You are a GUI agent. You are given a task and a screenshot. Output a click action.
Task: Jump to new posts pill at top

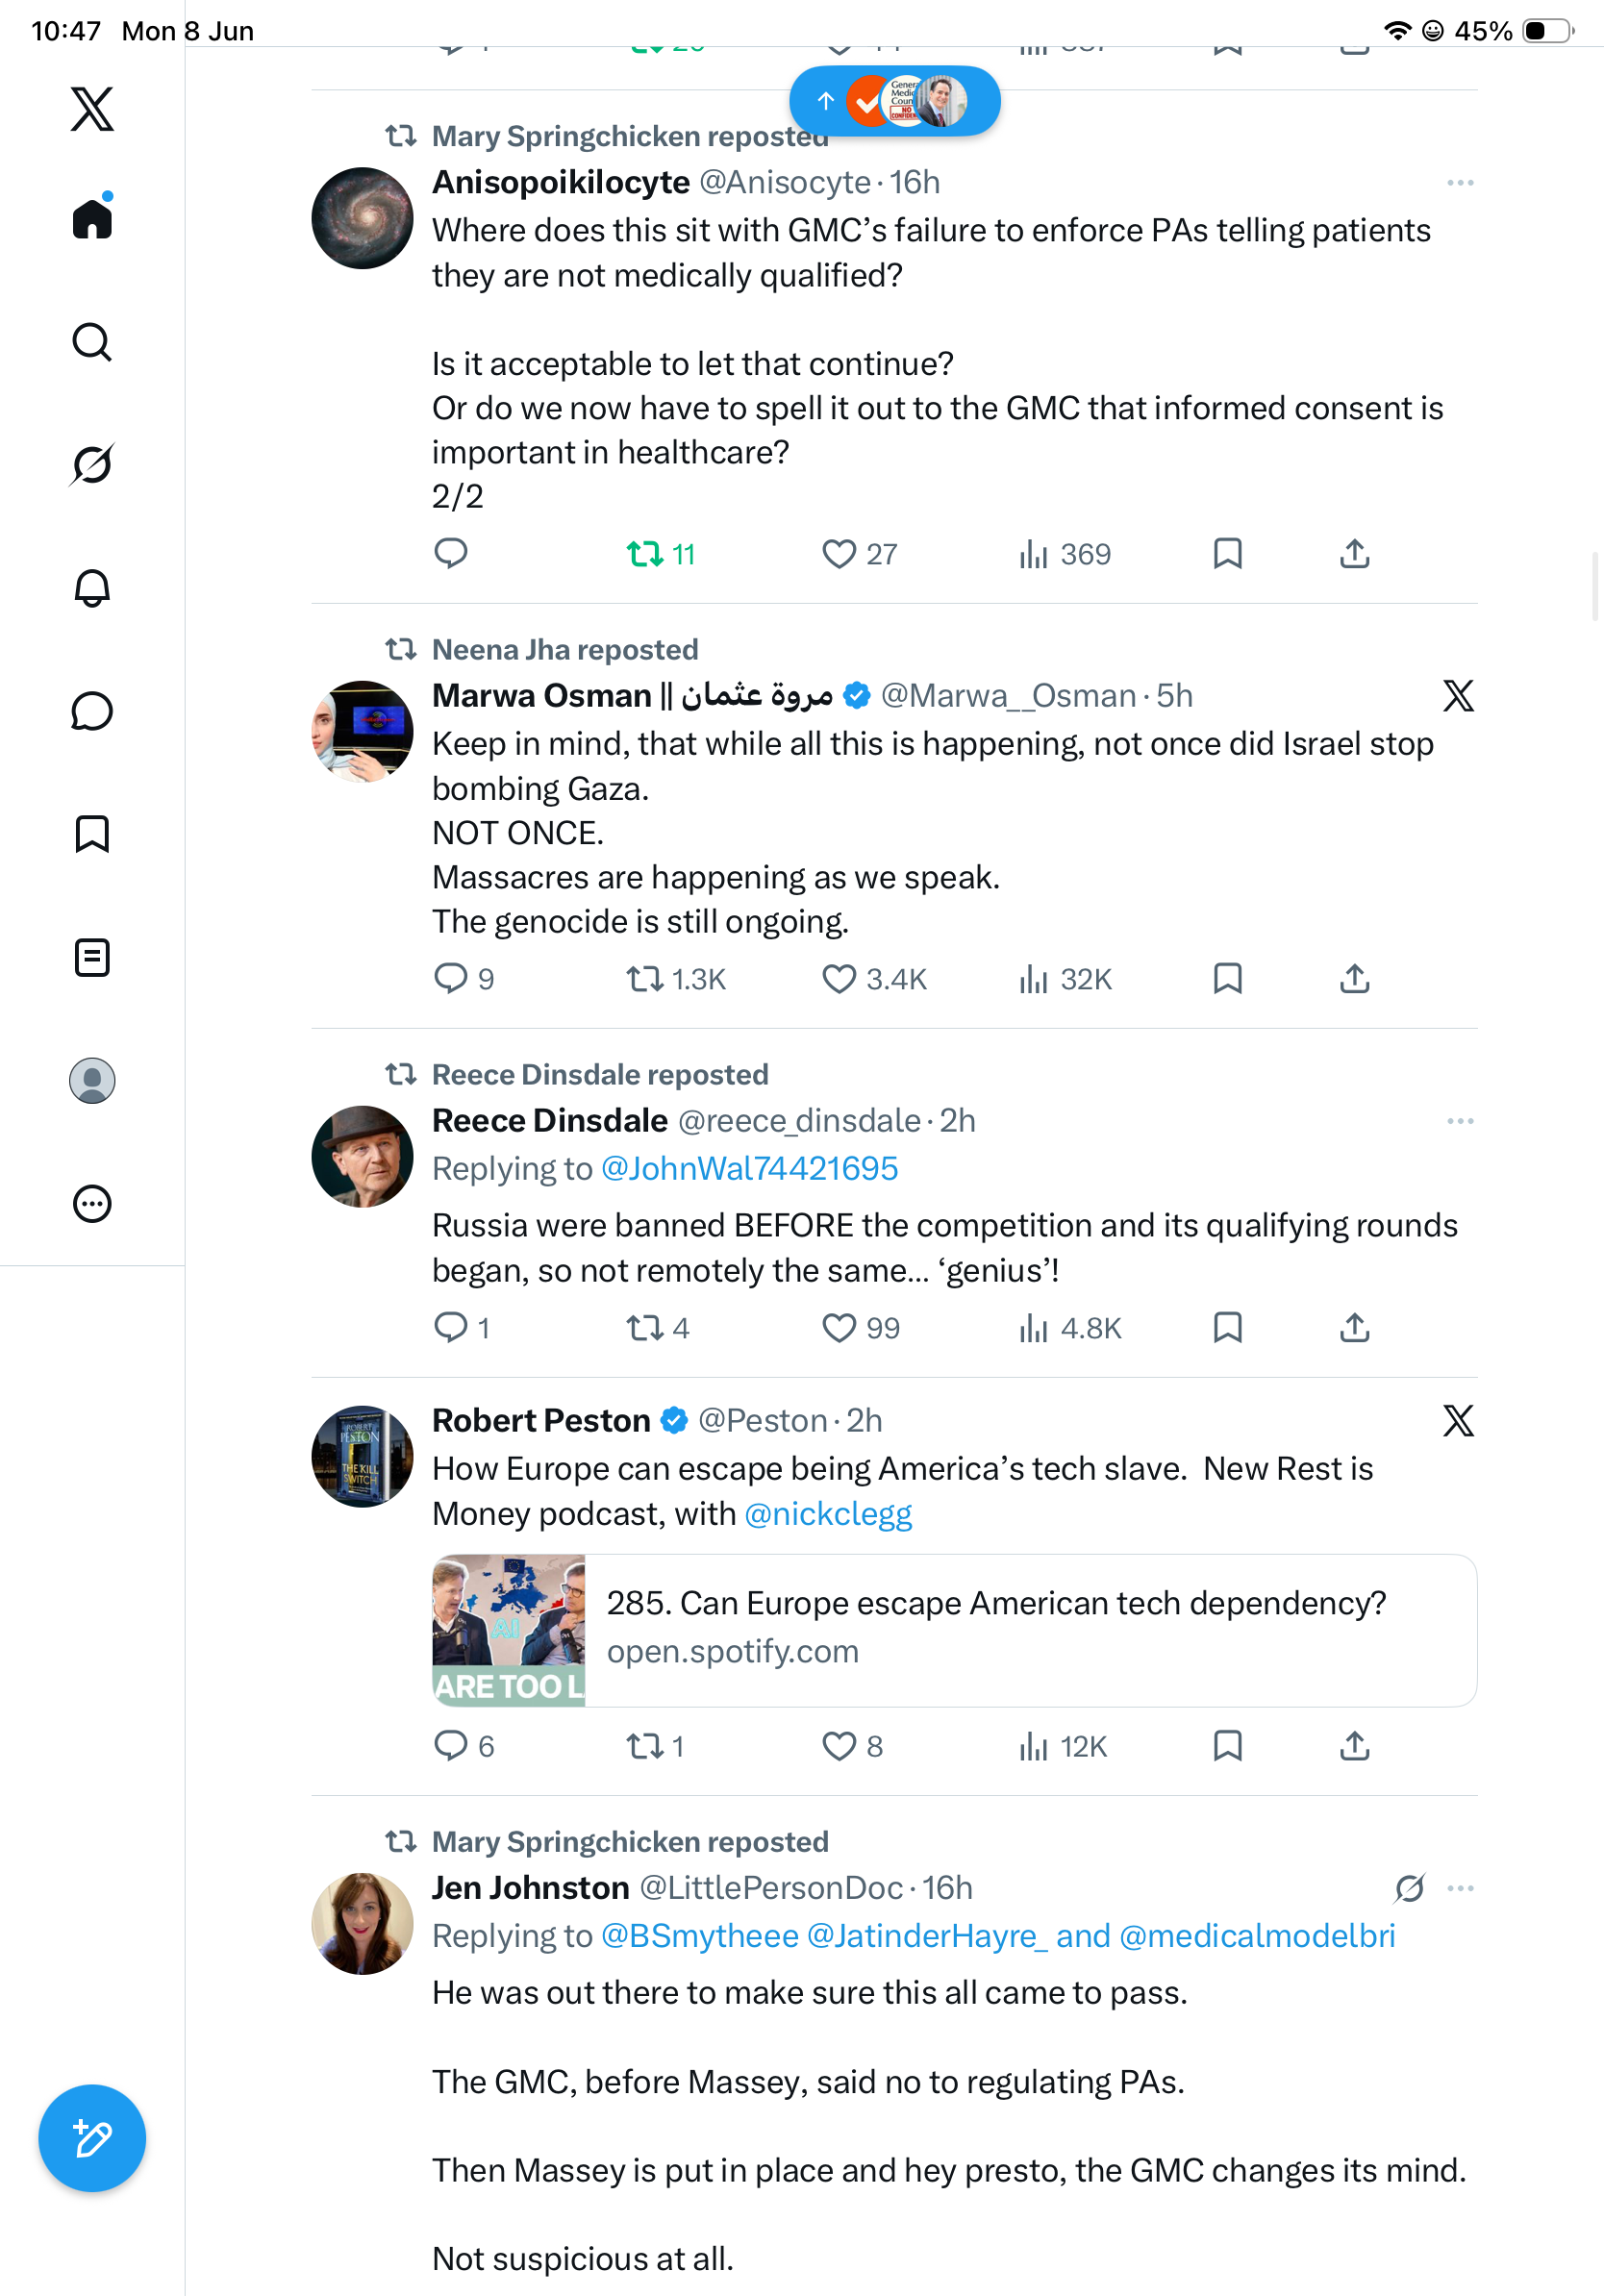(895, 101)
